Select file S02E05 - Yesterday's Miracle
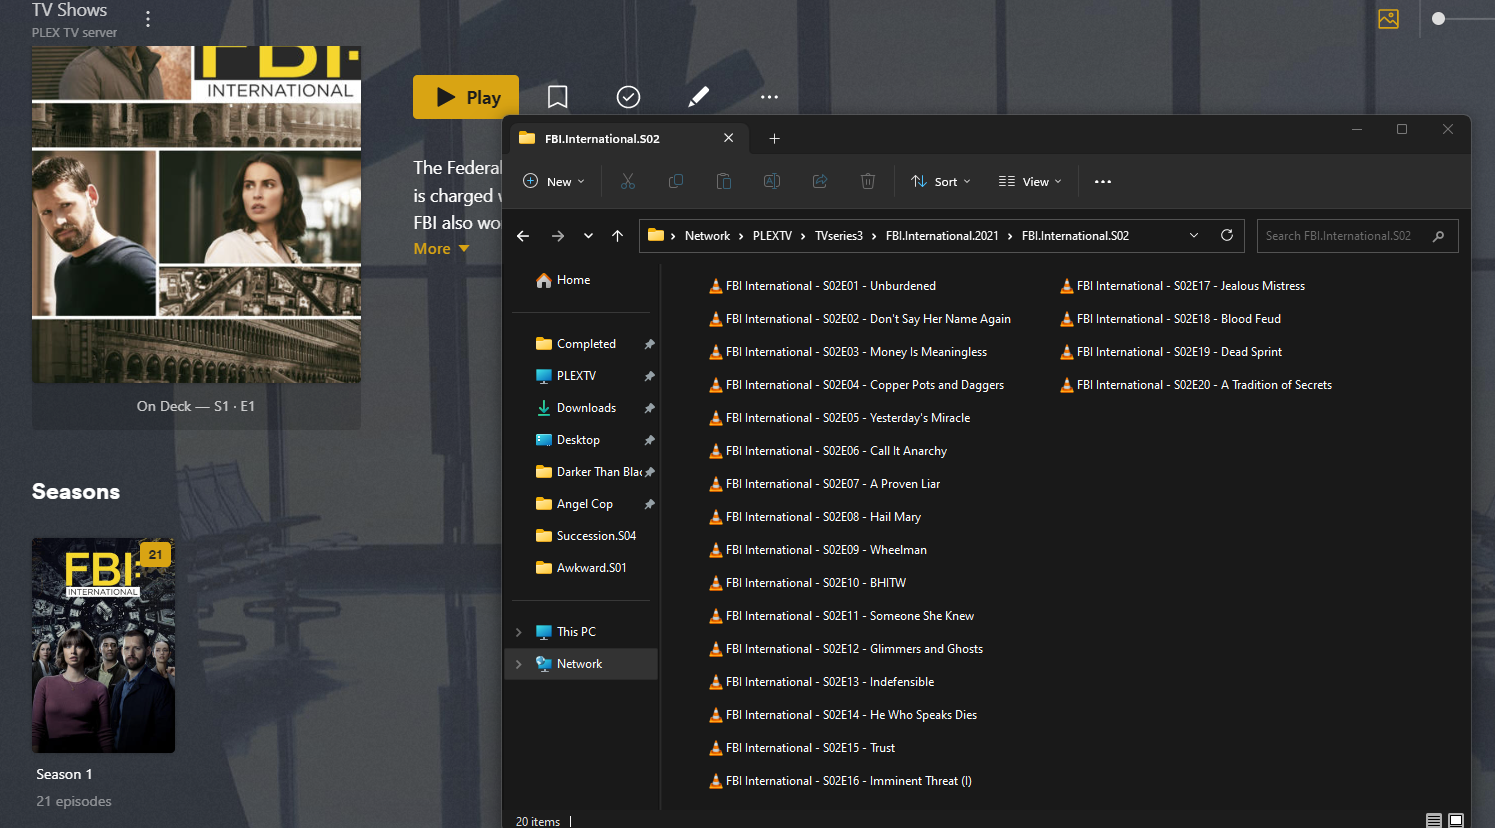The image size is (1495, 828). point(839,418)
